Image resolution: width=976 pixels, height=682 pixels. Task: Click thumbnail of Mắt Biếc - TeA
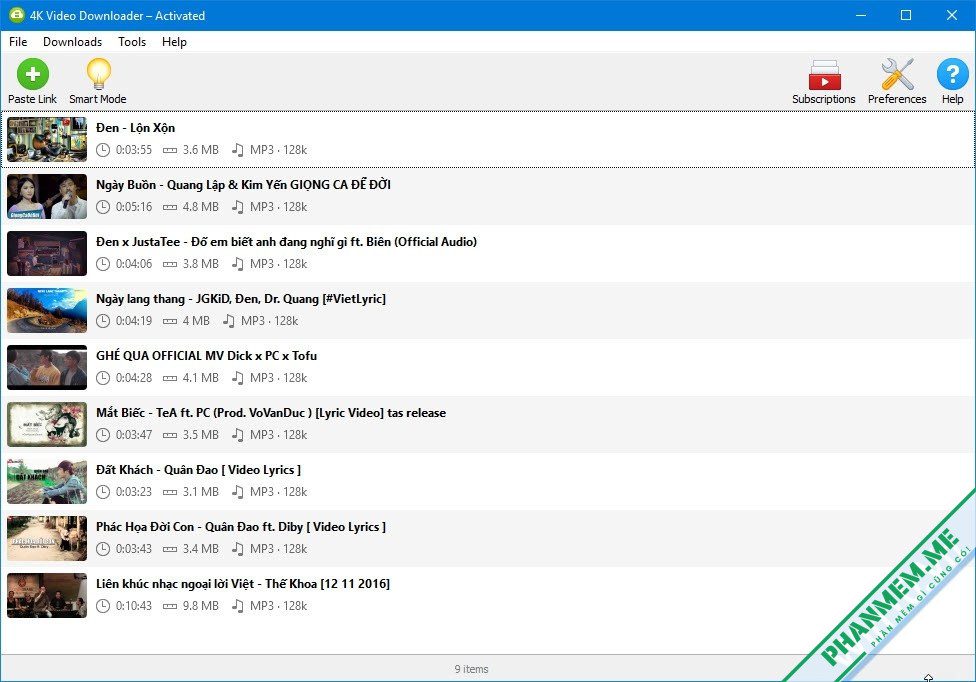coord(47,424)
